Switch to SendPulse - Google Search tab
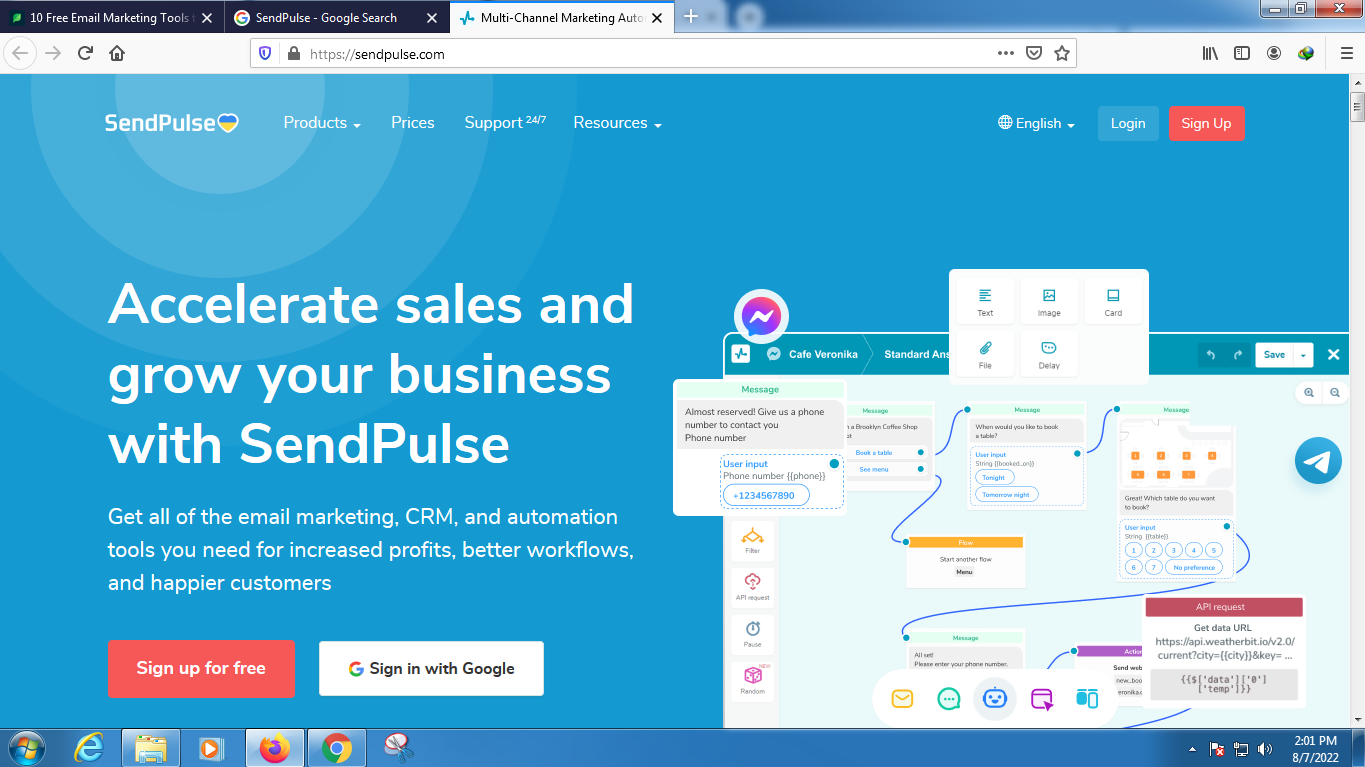Viewport: 1365px width, 767px height. [x=326, y=18]
